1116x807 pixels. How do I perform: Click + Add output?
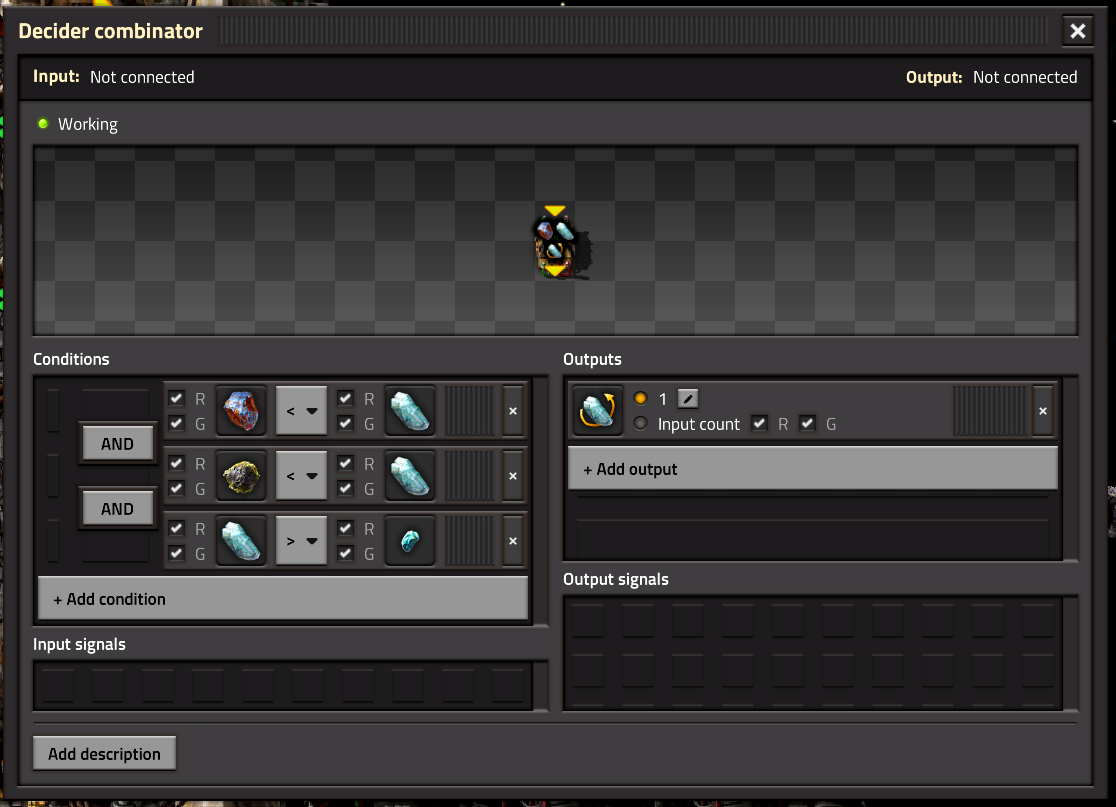pyautogui.click(x=812, y=468)
